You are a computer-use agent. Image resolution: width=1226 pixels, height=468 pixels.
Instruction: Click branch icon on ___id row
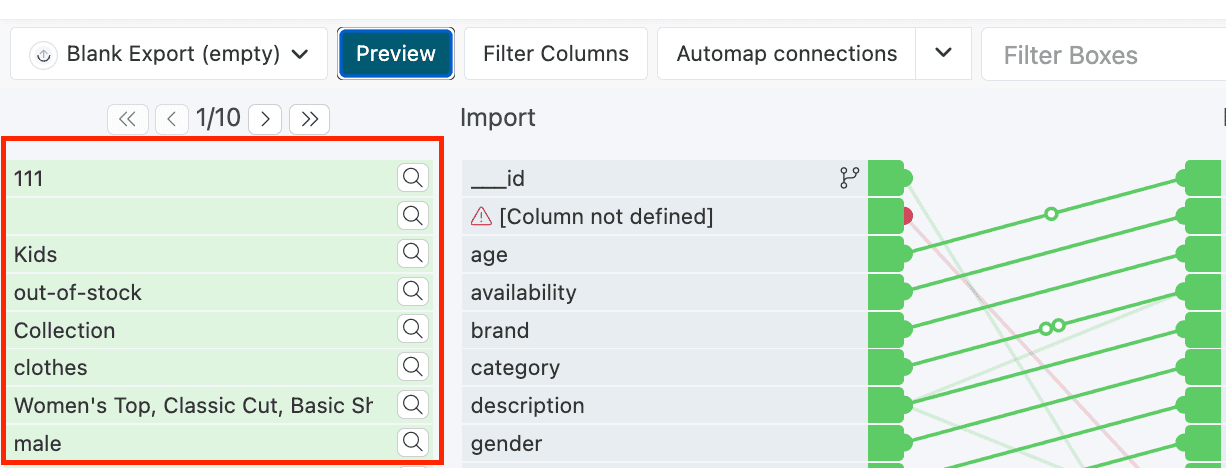click(849, 178)
